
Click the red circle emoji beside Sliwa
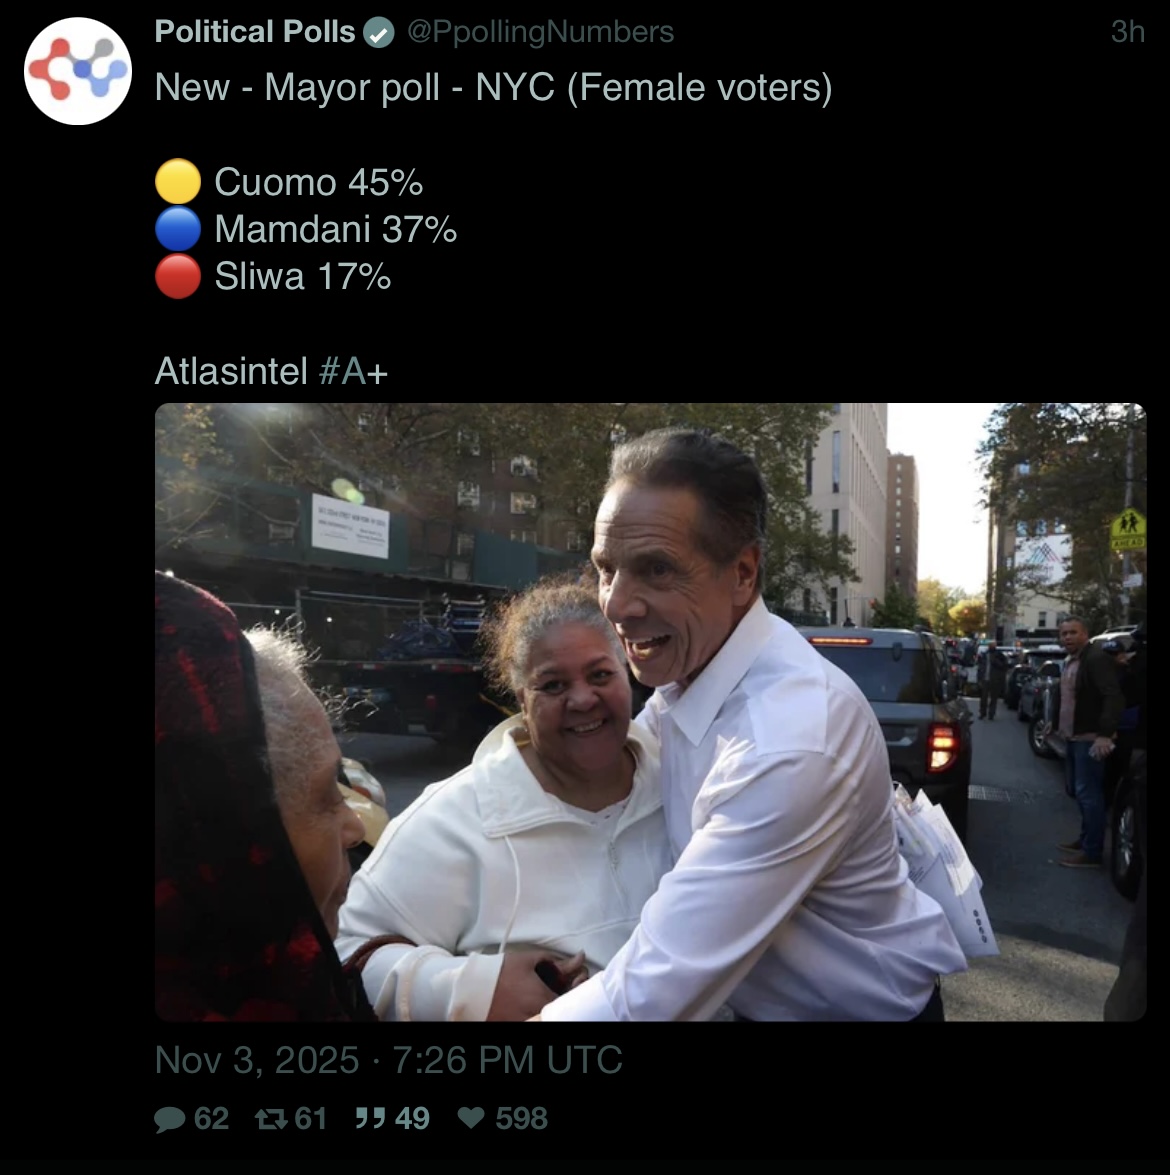178,276
